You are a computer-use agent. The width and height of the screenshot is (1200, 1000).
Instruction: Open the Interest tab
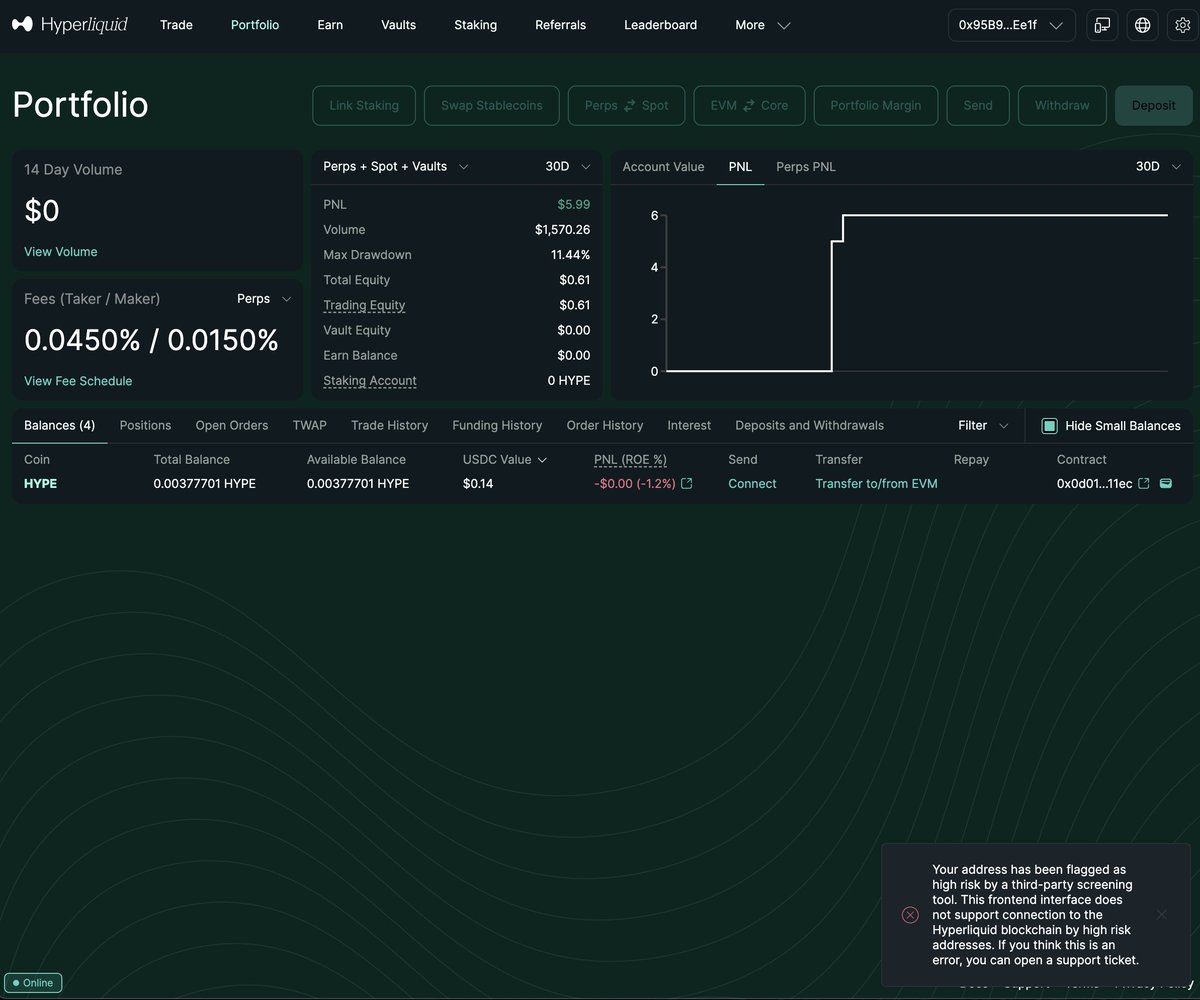pos(689,426)
